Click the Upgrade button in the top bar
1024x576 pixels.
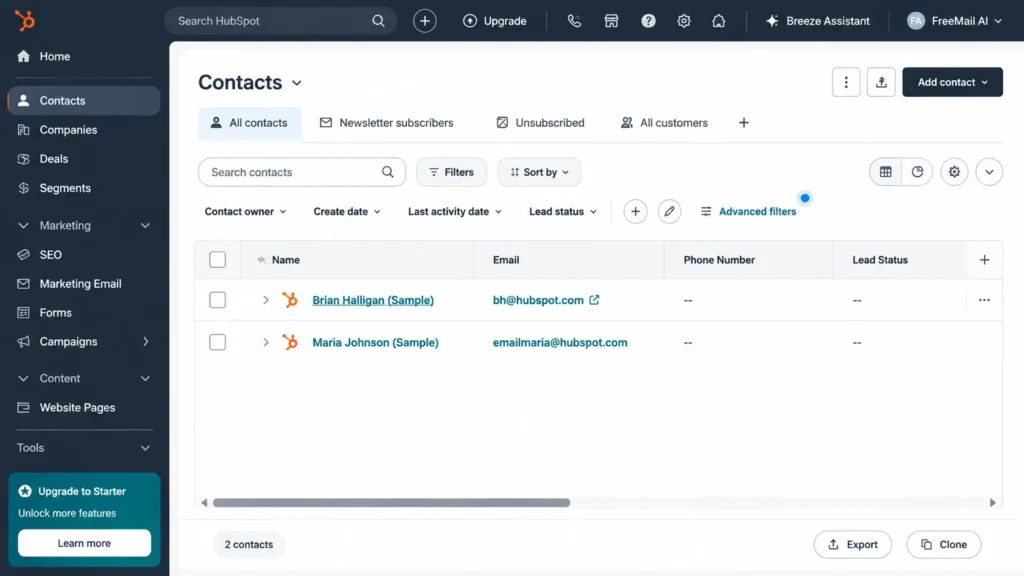click(x=494, y=21)
